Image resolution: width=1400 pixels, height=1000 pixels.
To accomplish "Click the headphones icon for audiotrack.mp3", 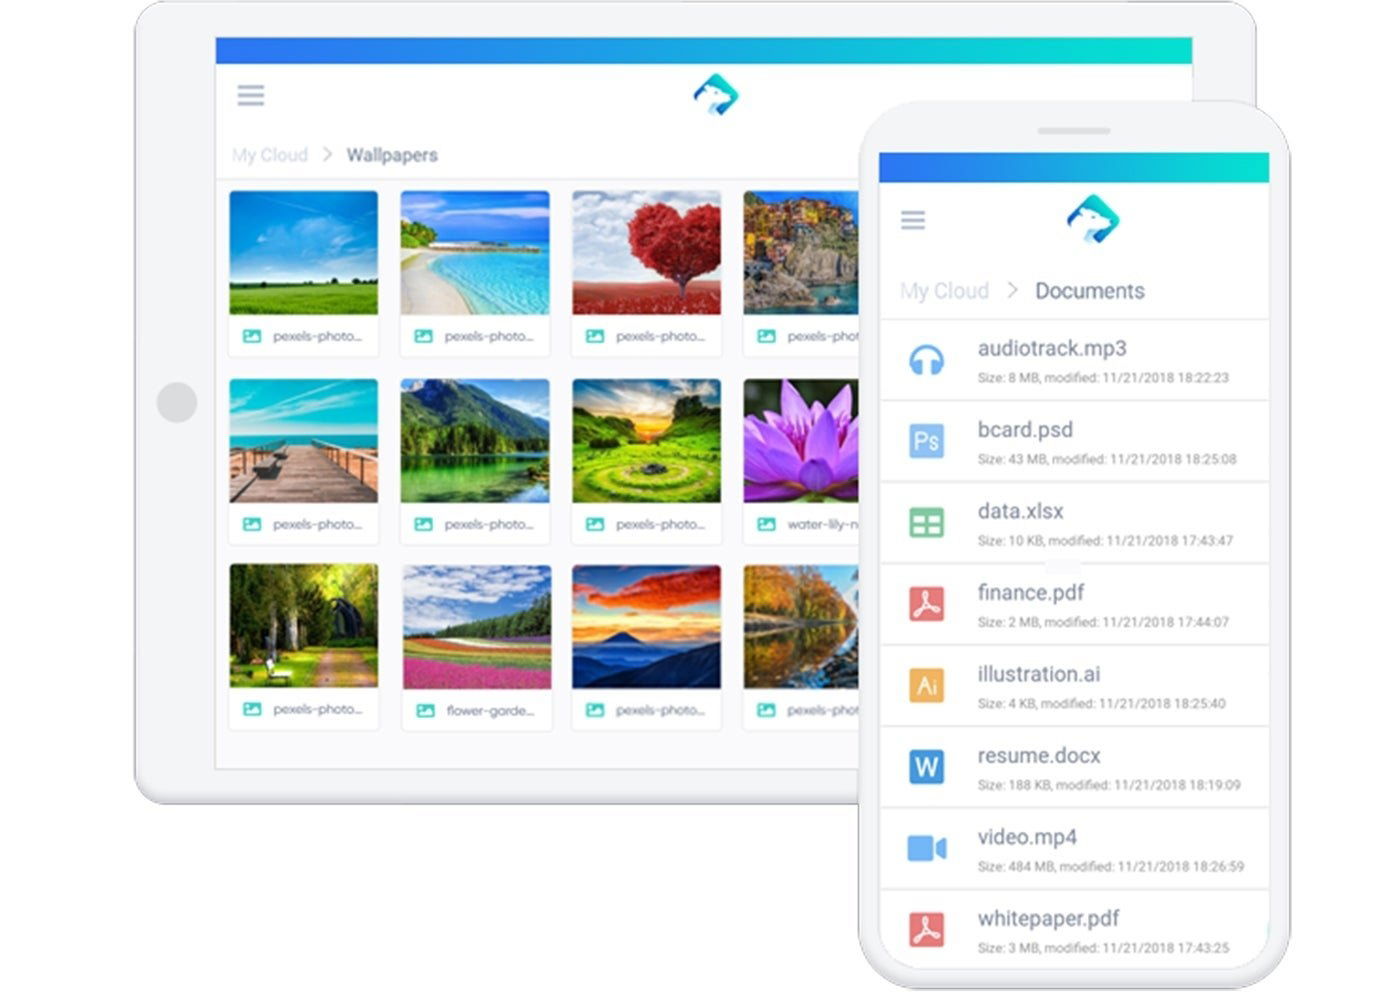I will point(926,360).
